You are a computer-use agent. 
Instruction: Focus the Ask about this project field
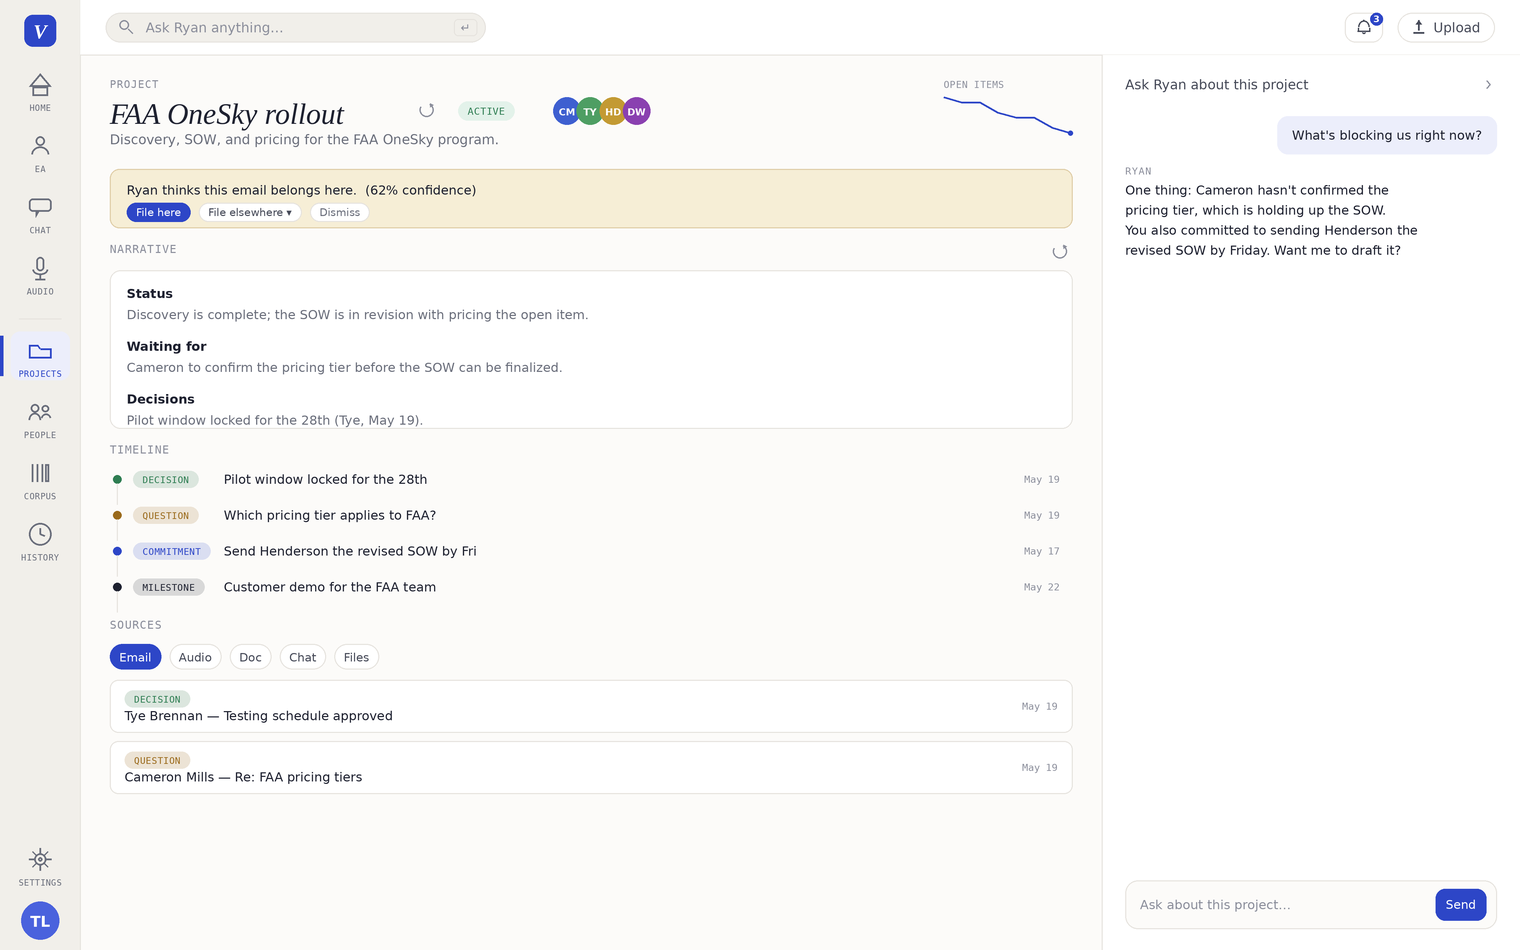pos(1280,905)
